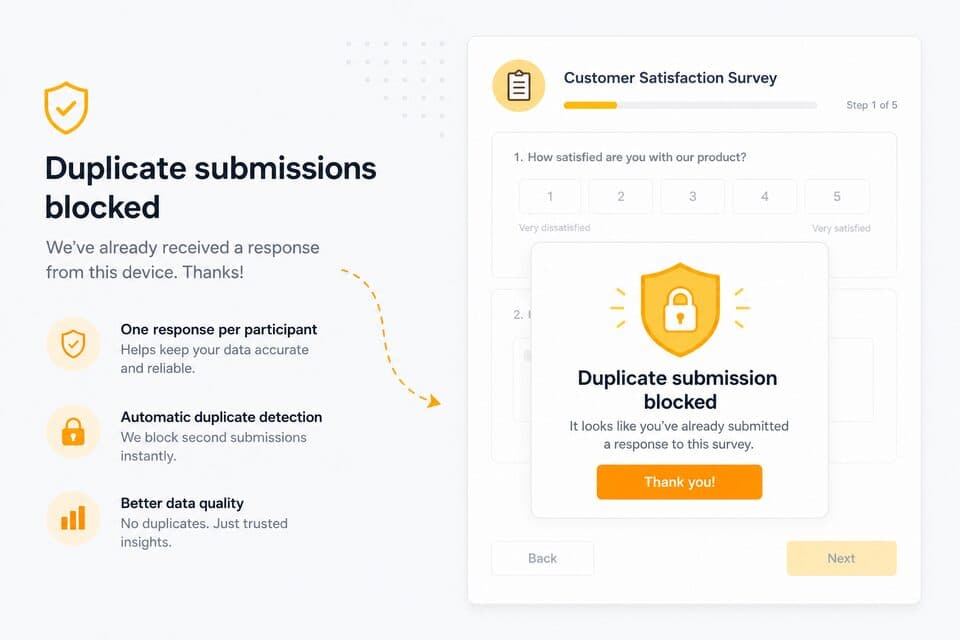960x640 pixels.
Task: Click the survey clipboard icon
Action: tap(519, 86)
